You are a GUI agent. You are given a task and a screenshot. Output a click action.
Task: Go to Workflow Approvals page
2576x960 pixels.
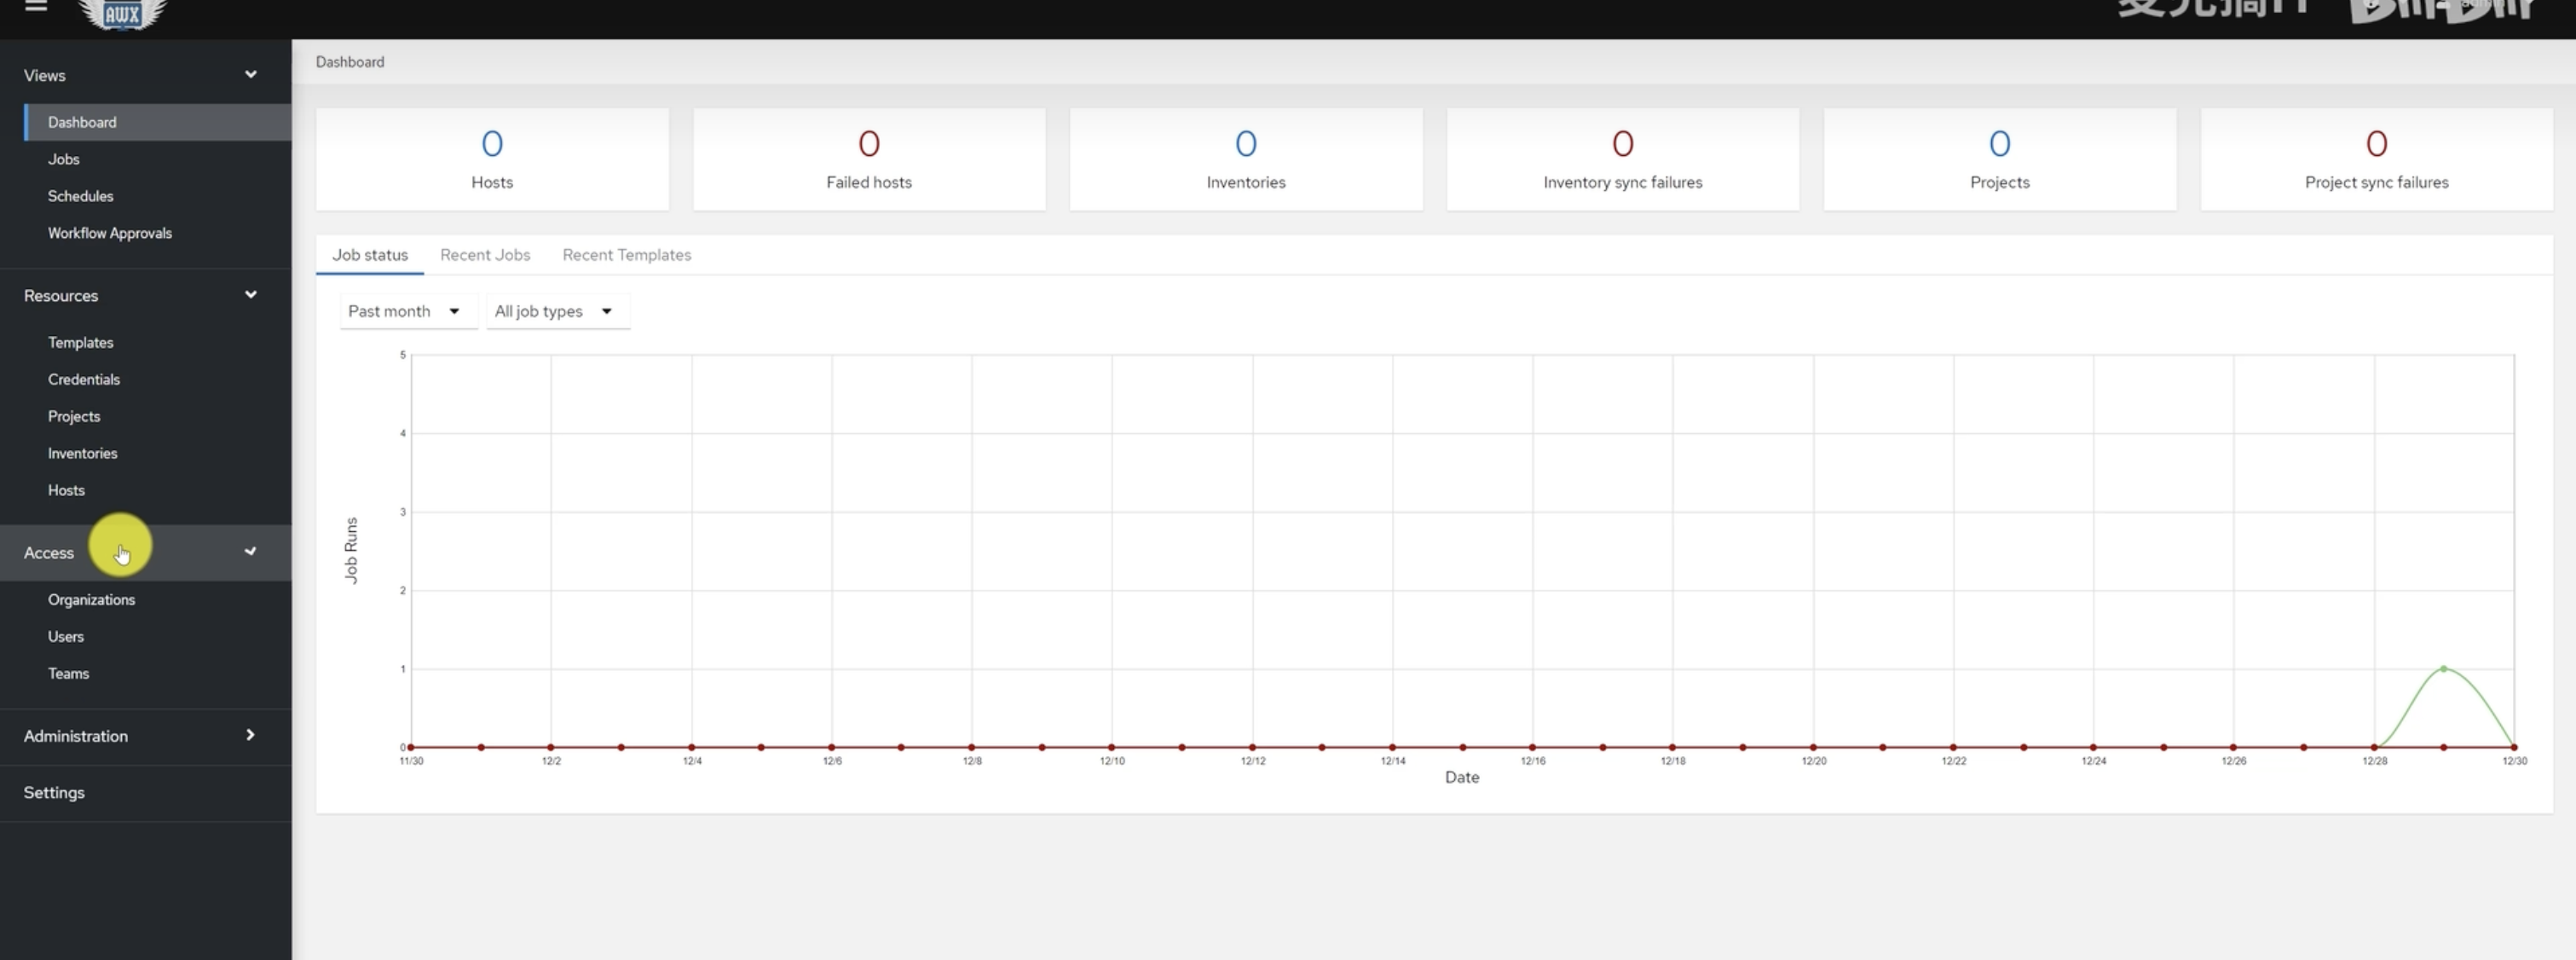(110, 233)
